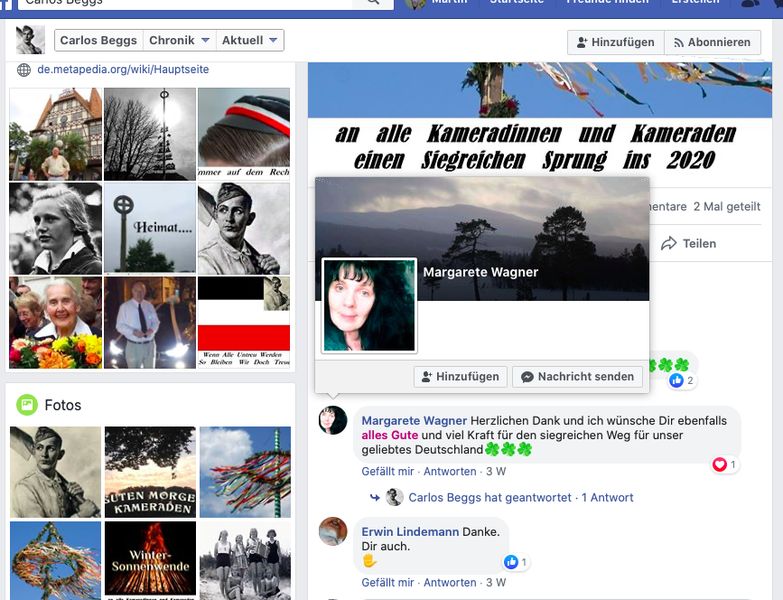Click Hinzufügen in Margarete Wagner hover card
Screen dimensions: 783x600
click(x=459, y=377)
